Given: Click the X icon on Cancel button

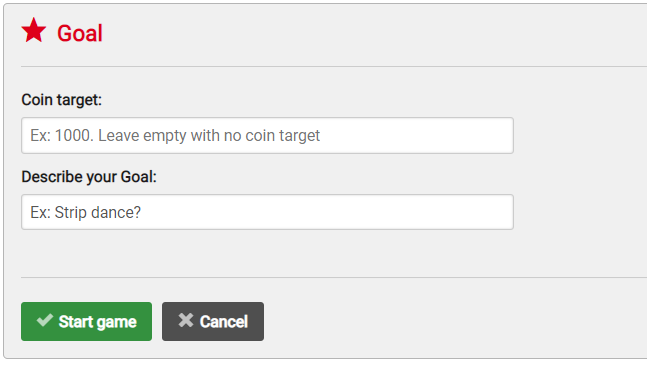Looking at the screenshot, I should [x=186, y=320].
